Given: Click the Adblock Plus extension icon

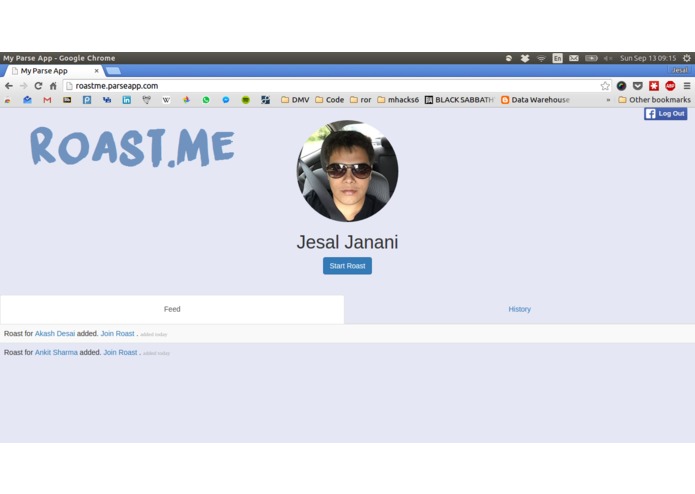Looking at the screenshot, I should click(670, 86).
